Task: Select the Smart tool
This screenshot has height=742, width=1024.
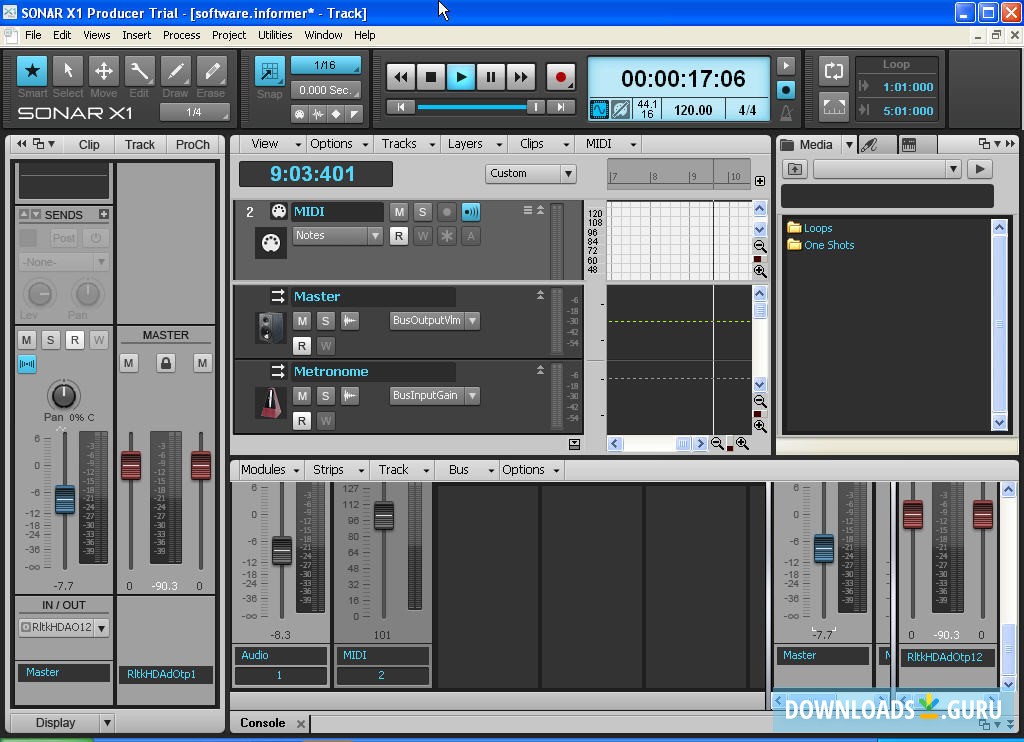Action: pos(32,71)
